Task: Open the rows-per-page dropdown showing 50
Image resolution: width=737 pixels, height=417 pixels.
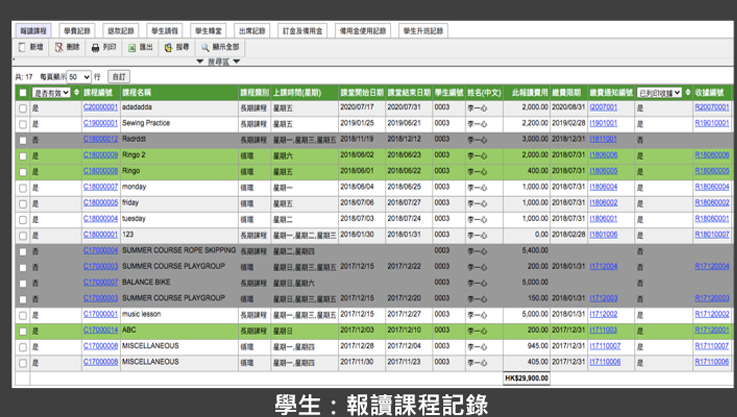Action: pyautogui.click(x=78, y=77)
